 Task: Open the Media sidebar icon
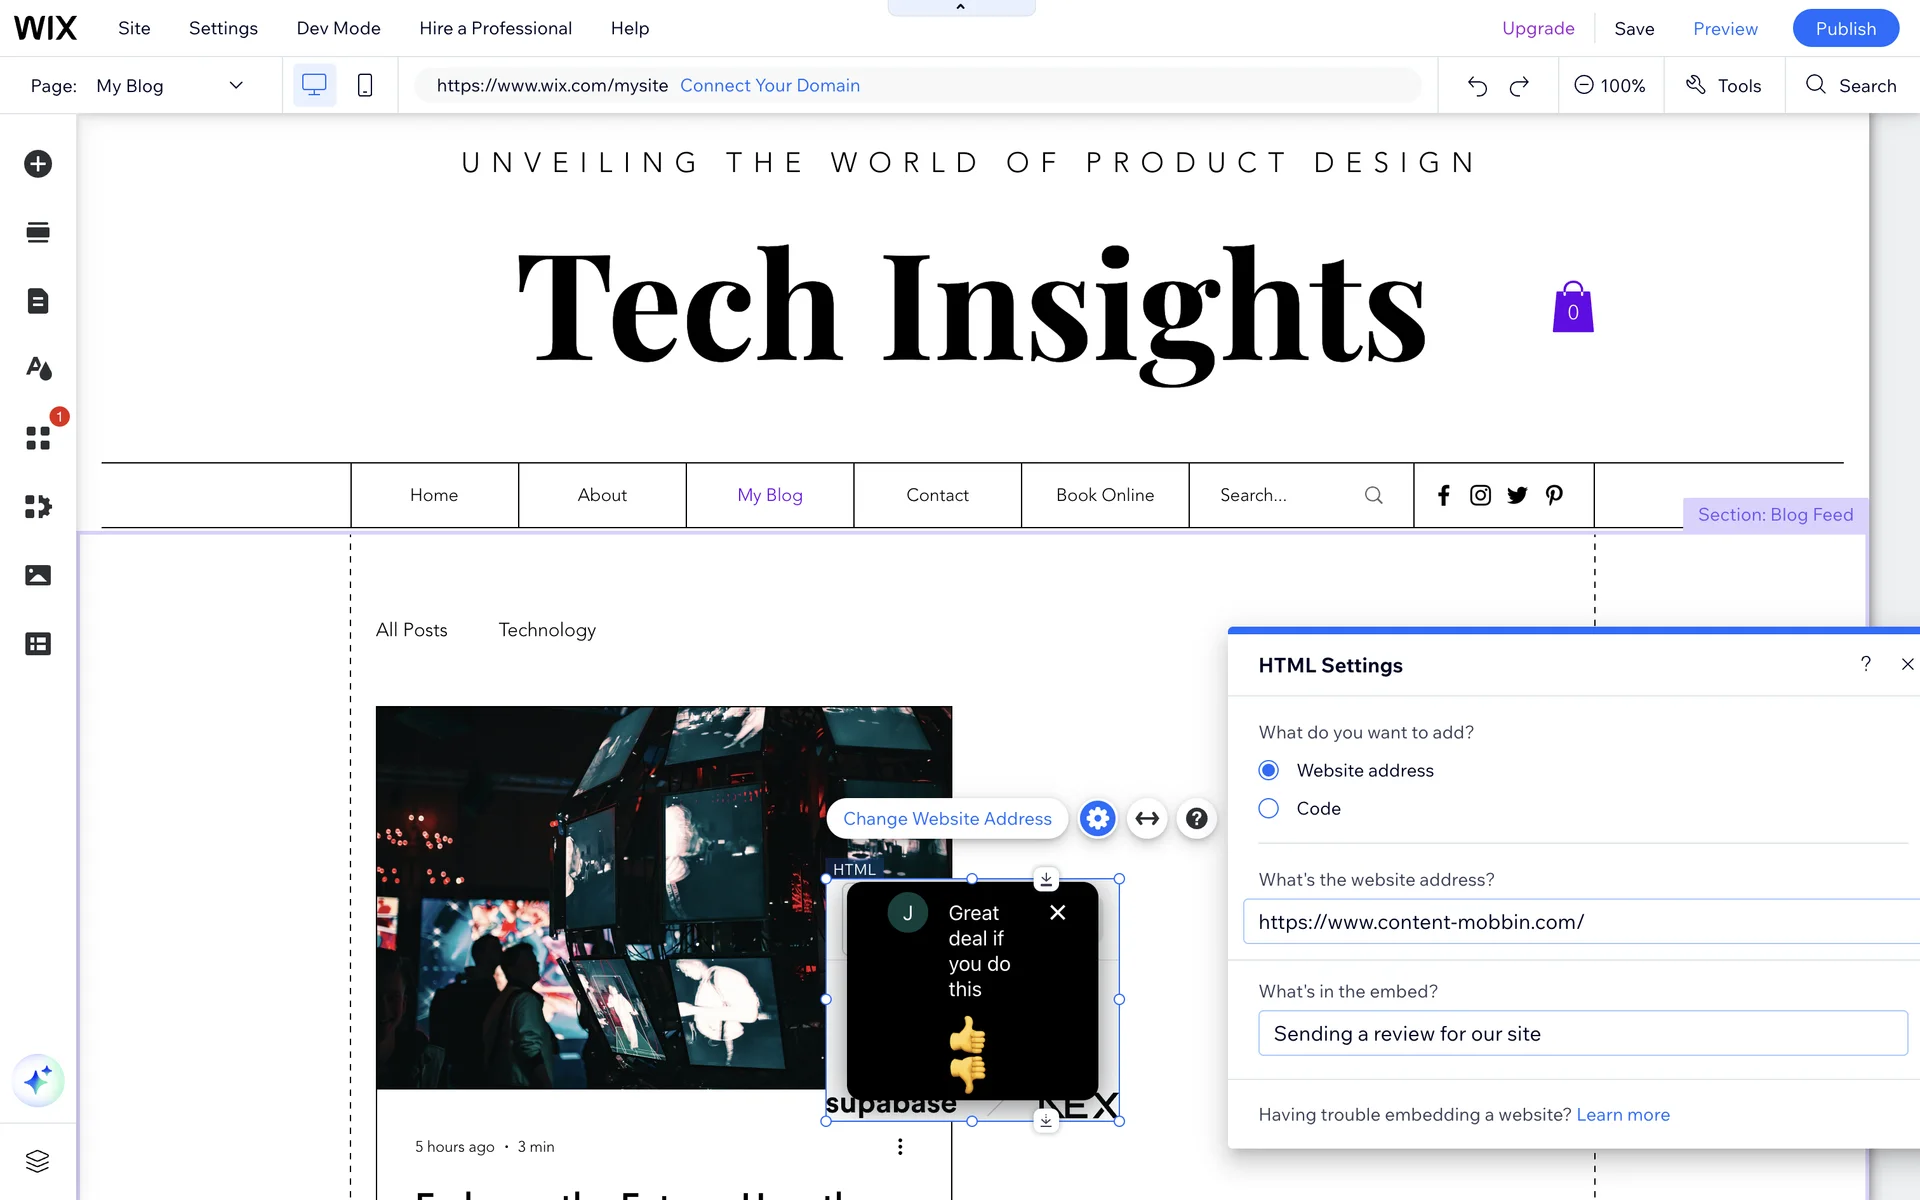[x=38, y=575]
